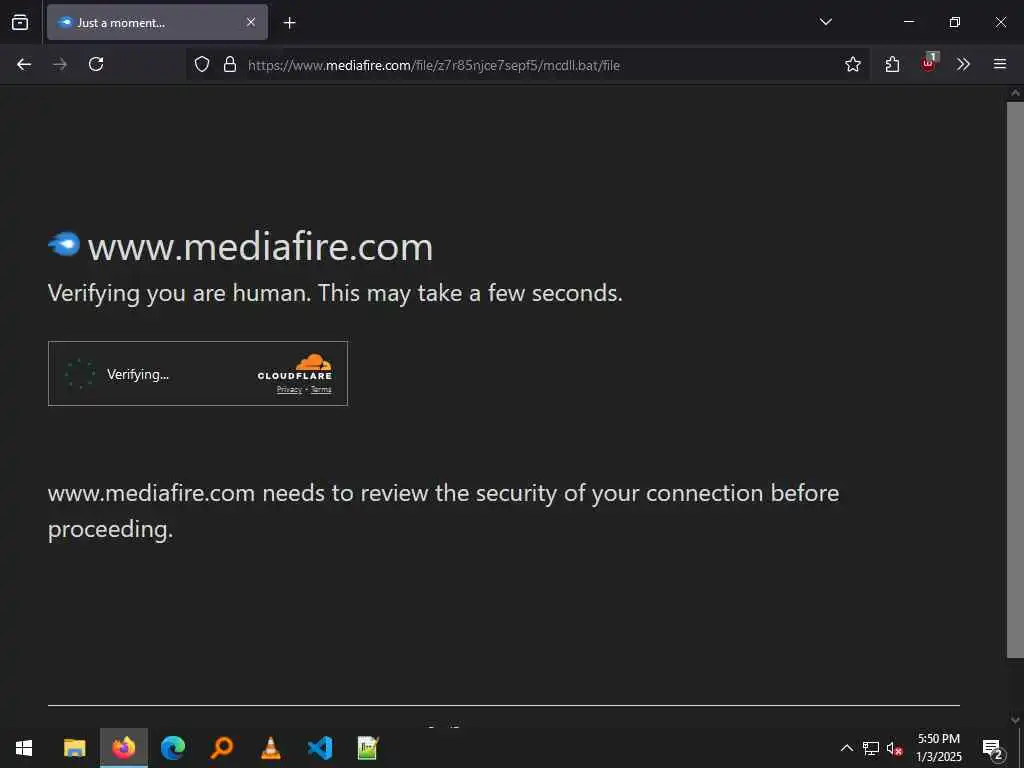Open network status tray icon
This screenshot has height=768, width=1024.
point(871,748)
